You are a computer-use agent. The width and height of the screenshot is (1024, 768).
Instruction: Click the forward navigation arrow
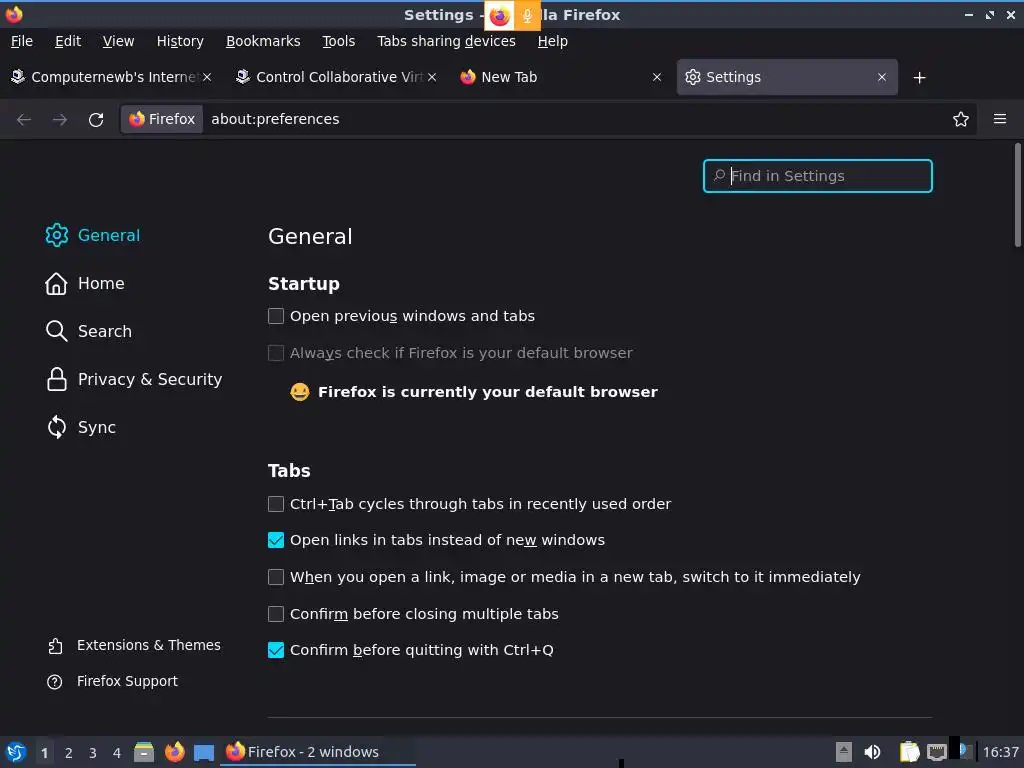[x=59, y=120]
